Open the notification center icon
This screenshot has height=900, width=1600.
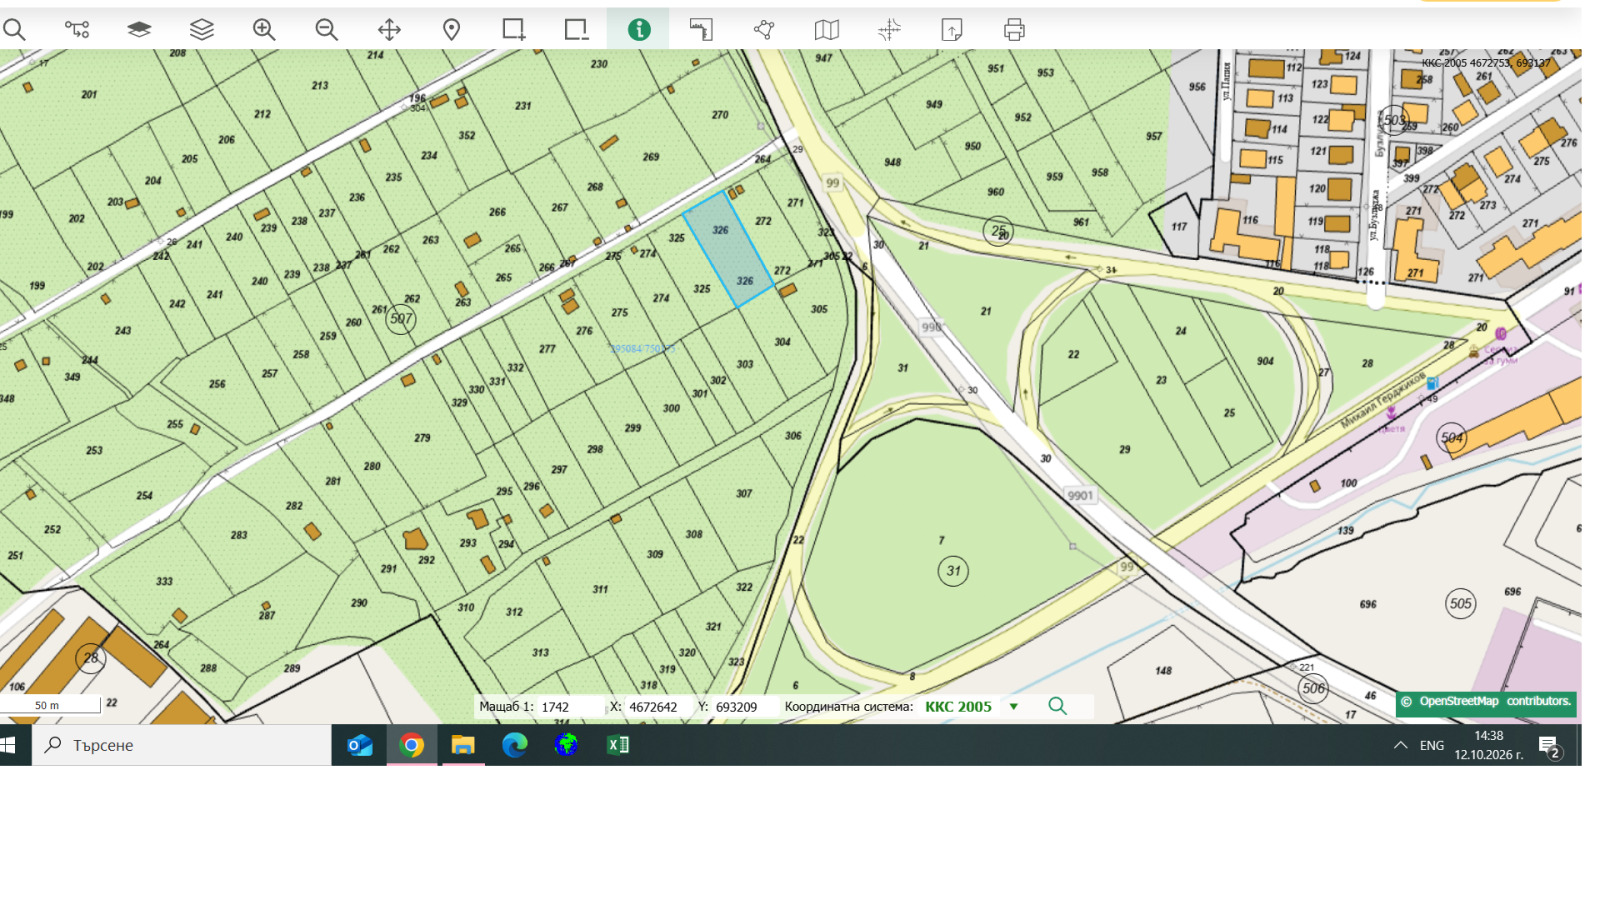[x=1549, y=746]
